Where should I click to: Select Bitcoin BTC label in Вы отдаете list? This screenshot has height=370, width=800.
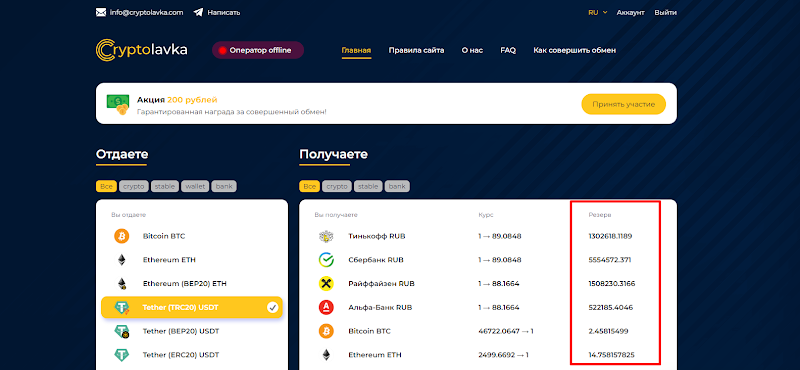pyautogui.click(x=164, y=236)
